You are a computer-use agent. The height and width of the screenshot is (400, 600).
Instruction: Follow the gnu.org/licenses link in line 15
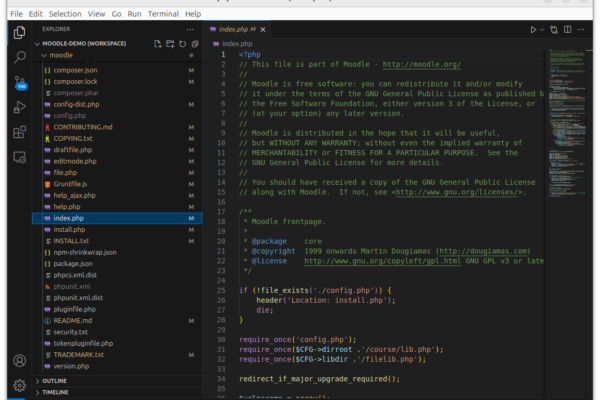coord(459,192)
